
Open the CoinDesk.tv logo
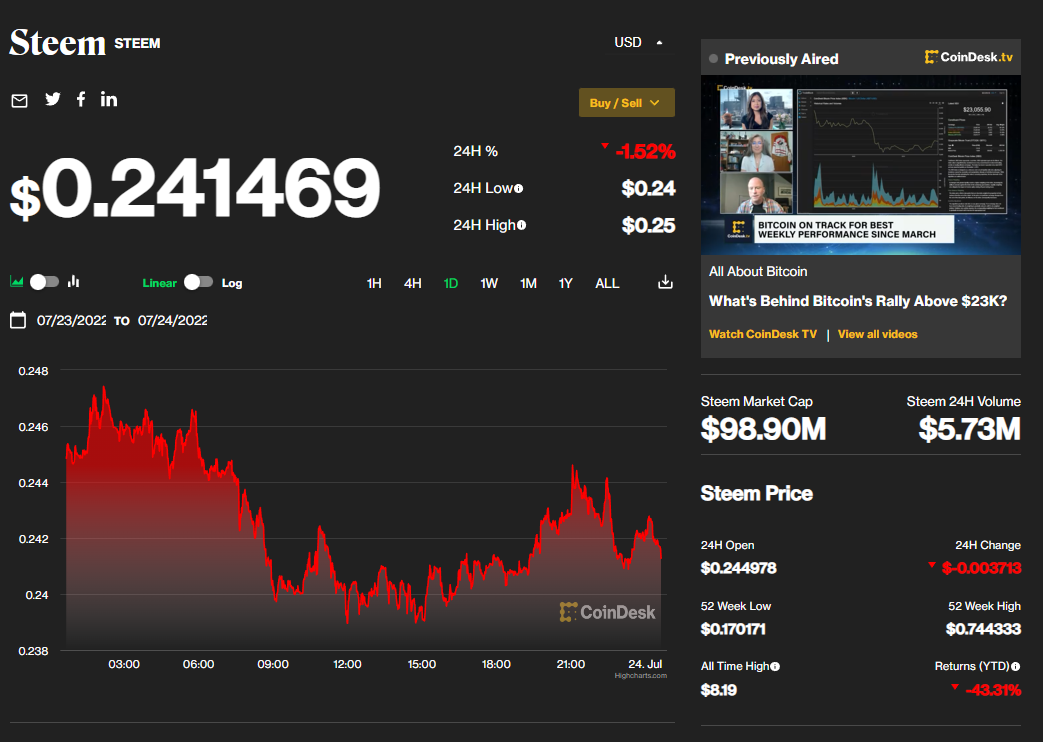click(968, 57)
